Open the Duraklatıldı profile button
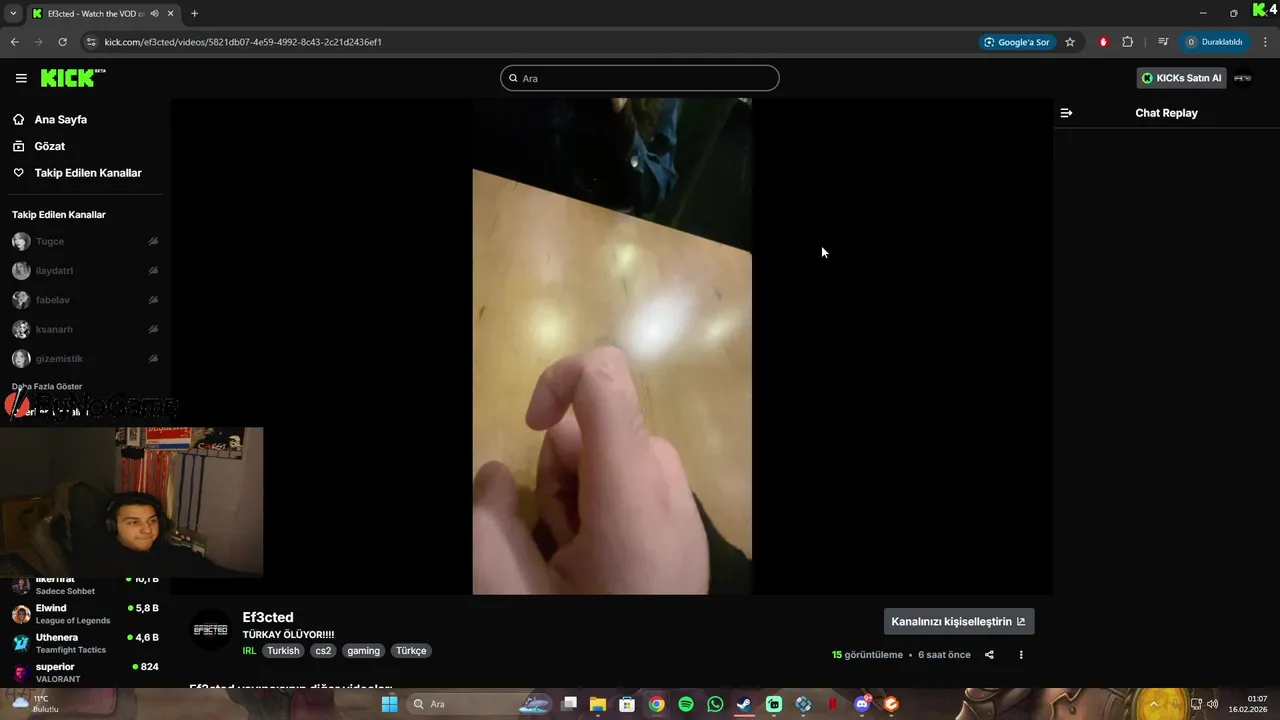1280x720 pixels. click(x=1215, y=42)
